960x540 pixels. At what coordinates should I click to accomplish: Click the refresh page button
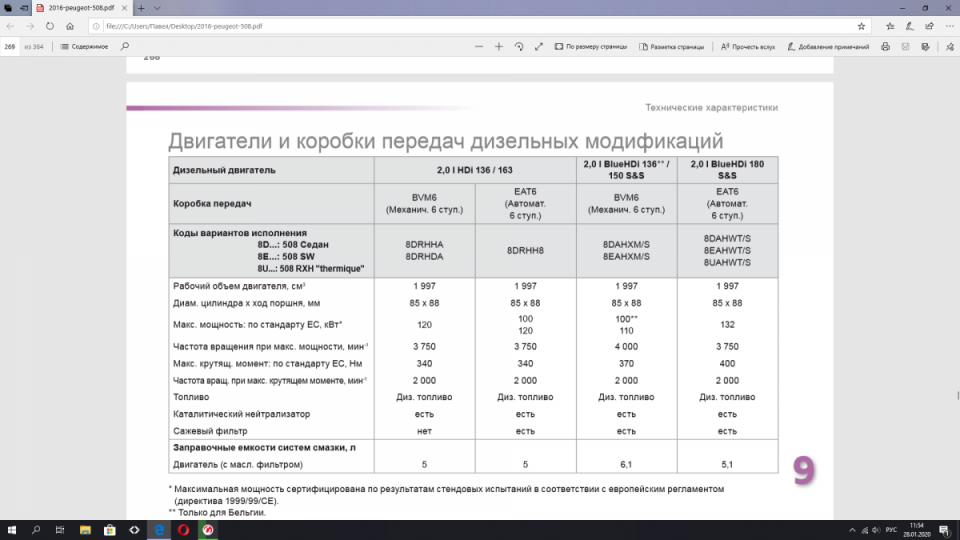[50, 26]
